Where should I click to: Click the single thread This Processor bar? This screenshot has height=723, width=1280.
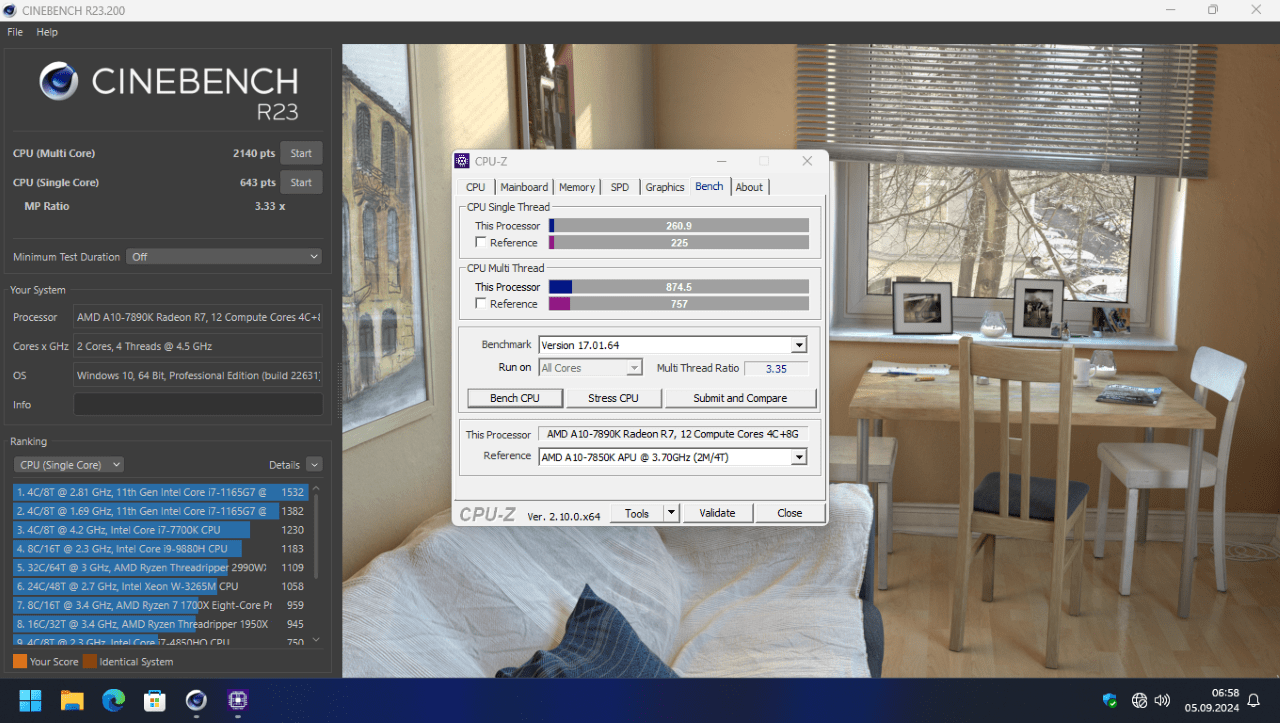(679, 226)
